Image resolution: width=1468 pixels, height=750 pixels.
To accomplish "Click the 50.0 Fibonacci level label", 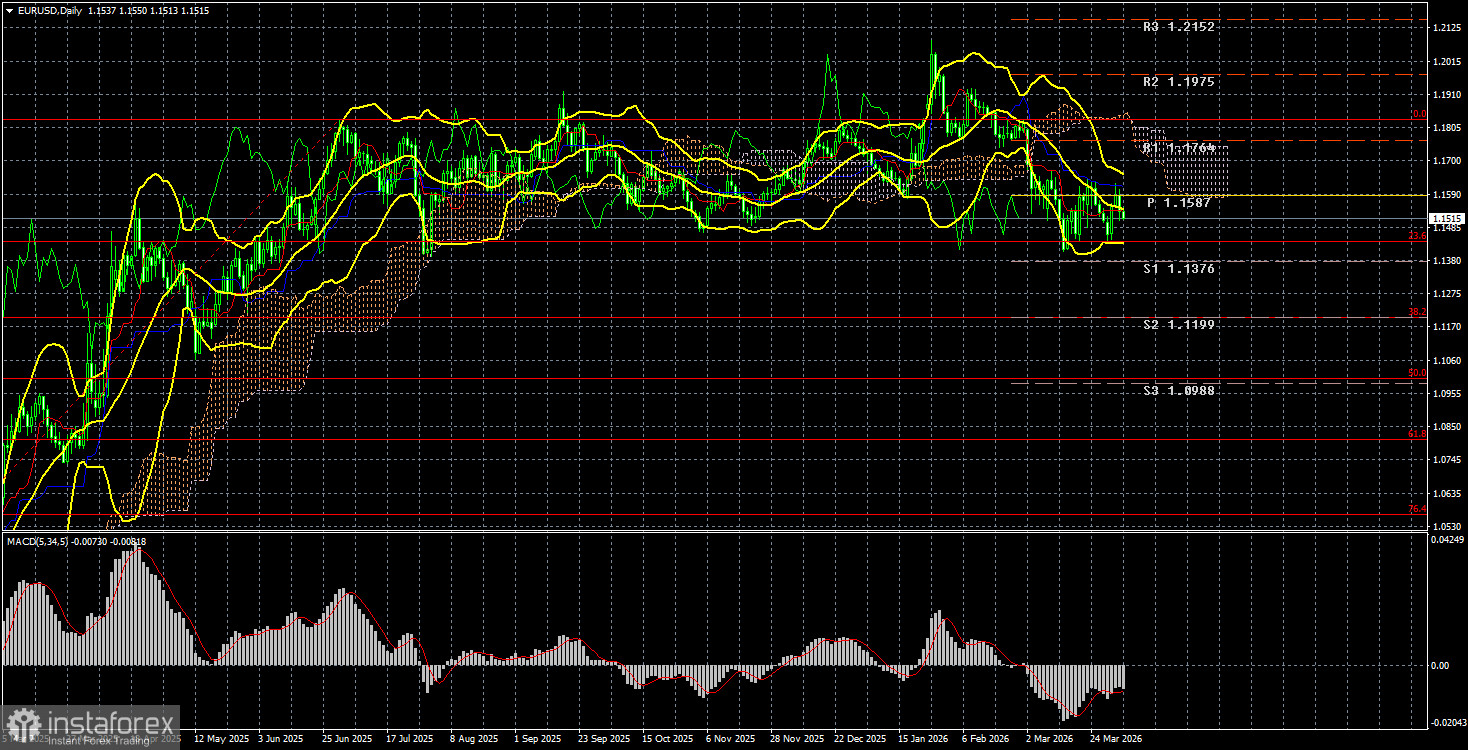I will coord(1417,373).
